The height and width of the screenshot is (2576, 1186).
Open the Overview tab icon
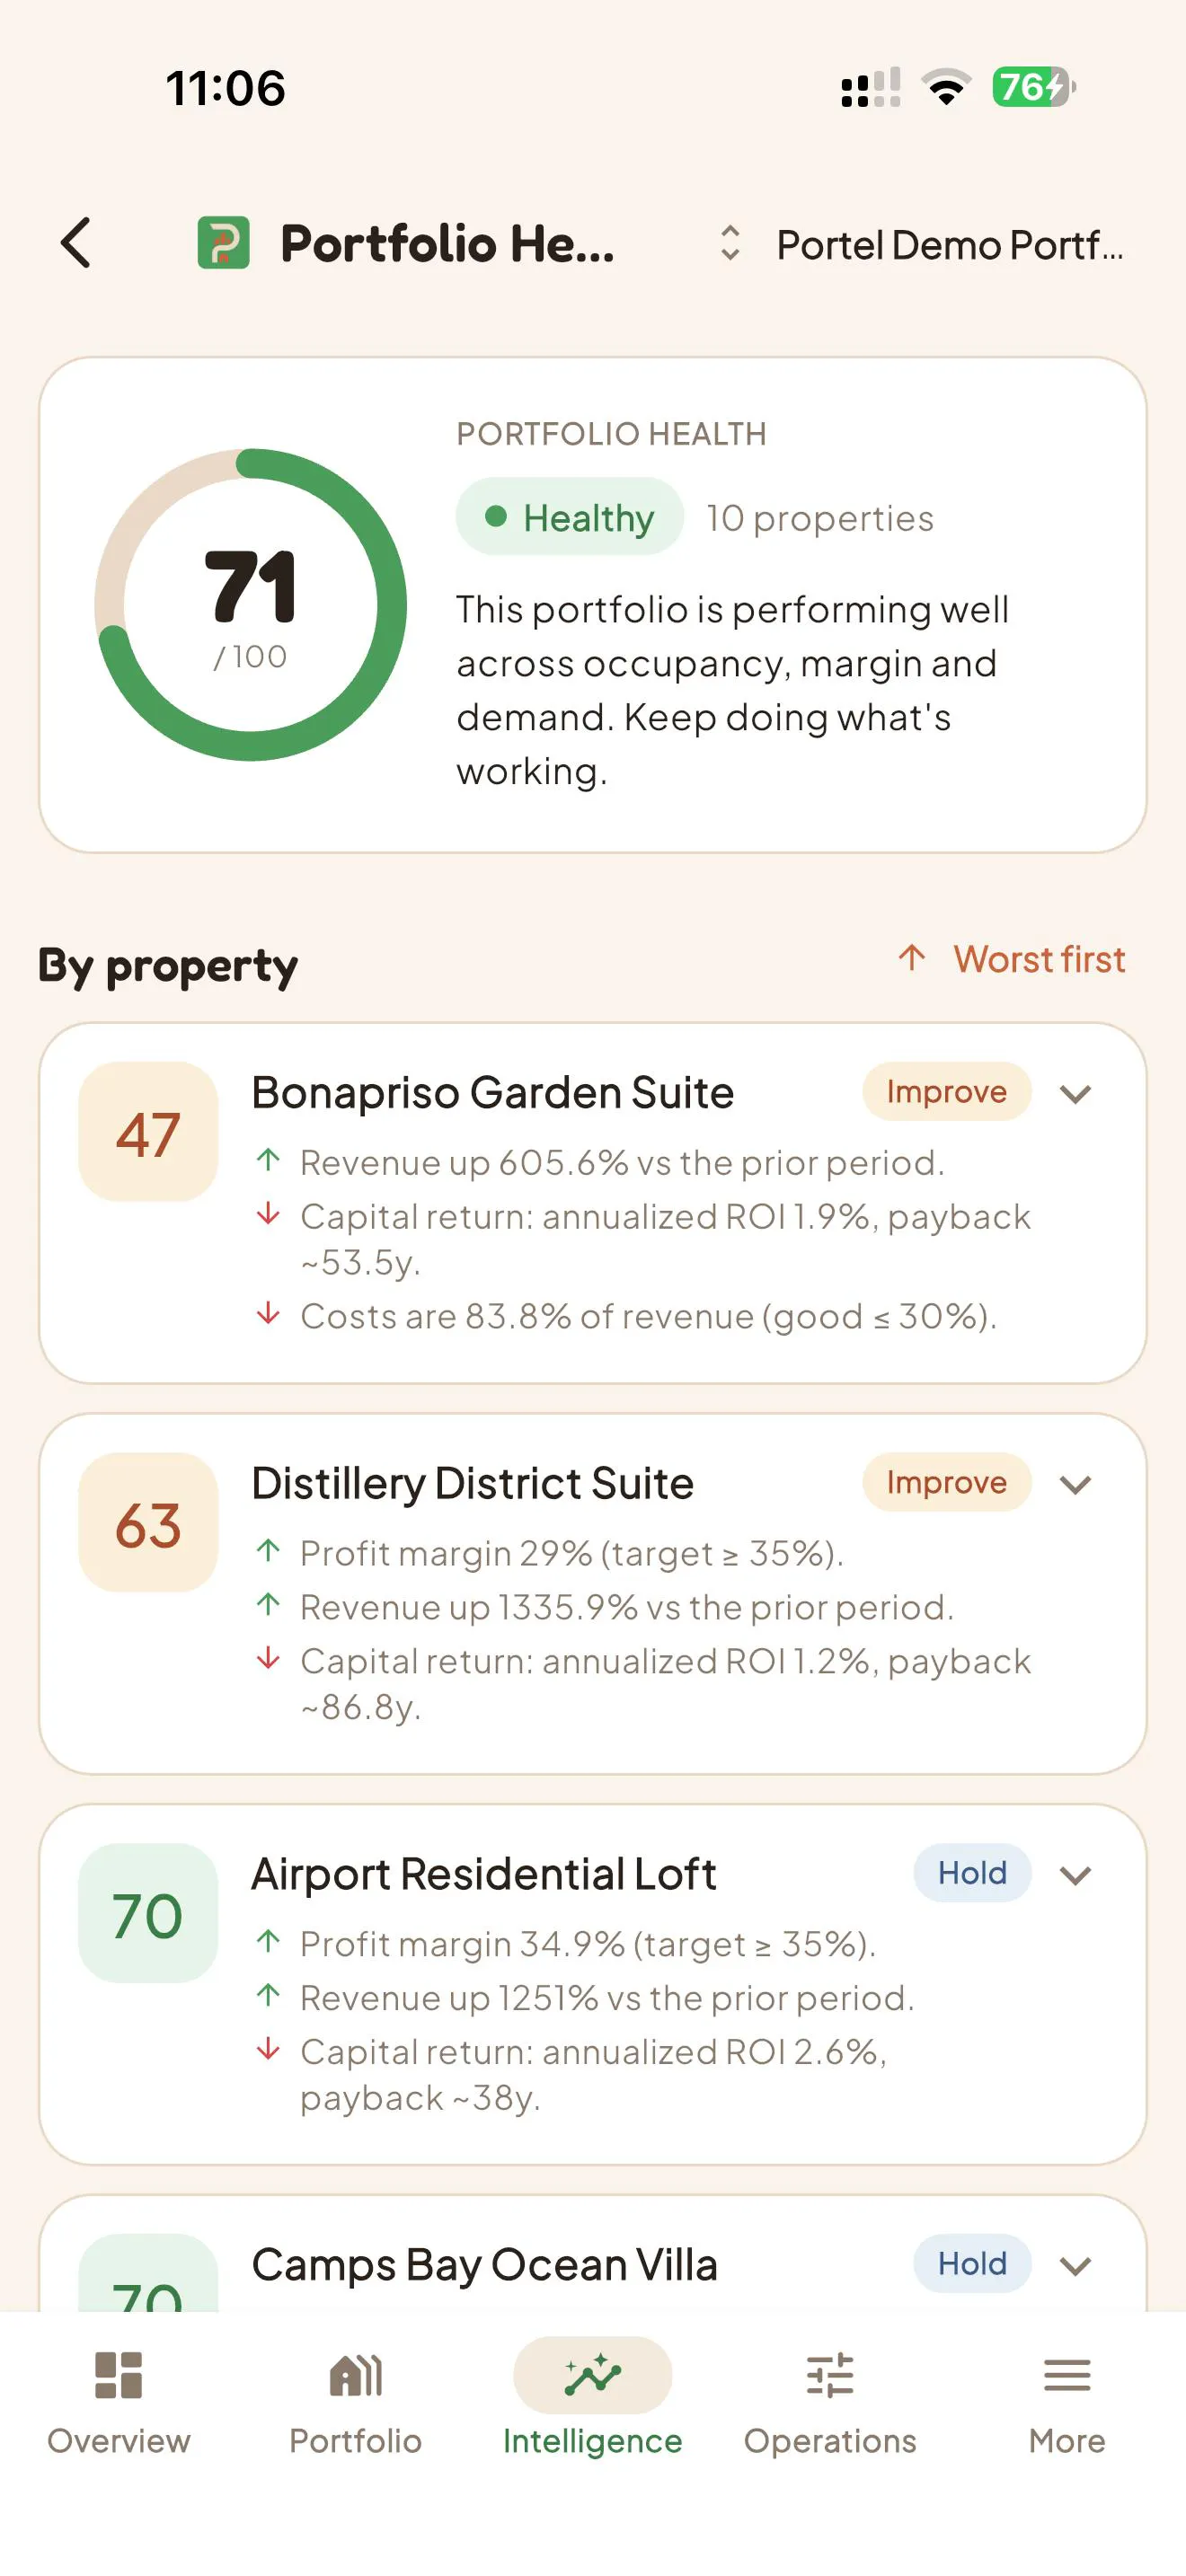pos(118,2375)
